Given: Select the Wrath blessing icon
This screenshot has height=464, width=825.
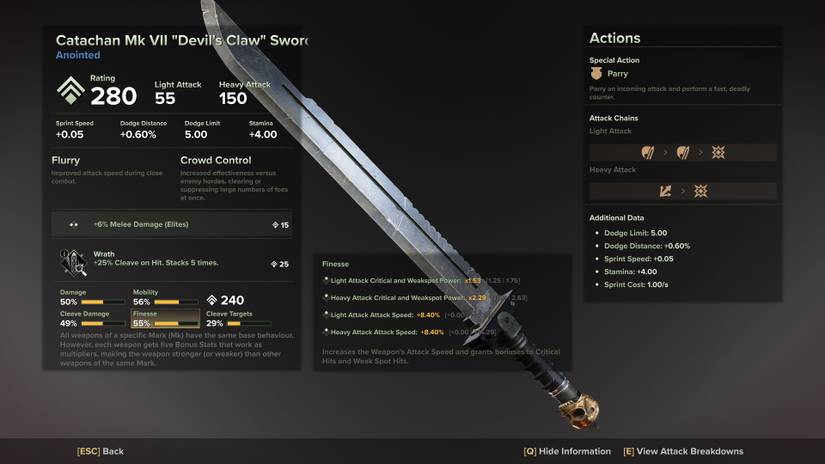Looking at the screenshot, I should [x=73, y=262].
